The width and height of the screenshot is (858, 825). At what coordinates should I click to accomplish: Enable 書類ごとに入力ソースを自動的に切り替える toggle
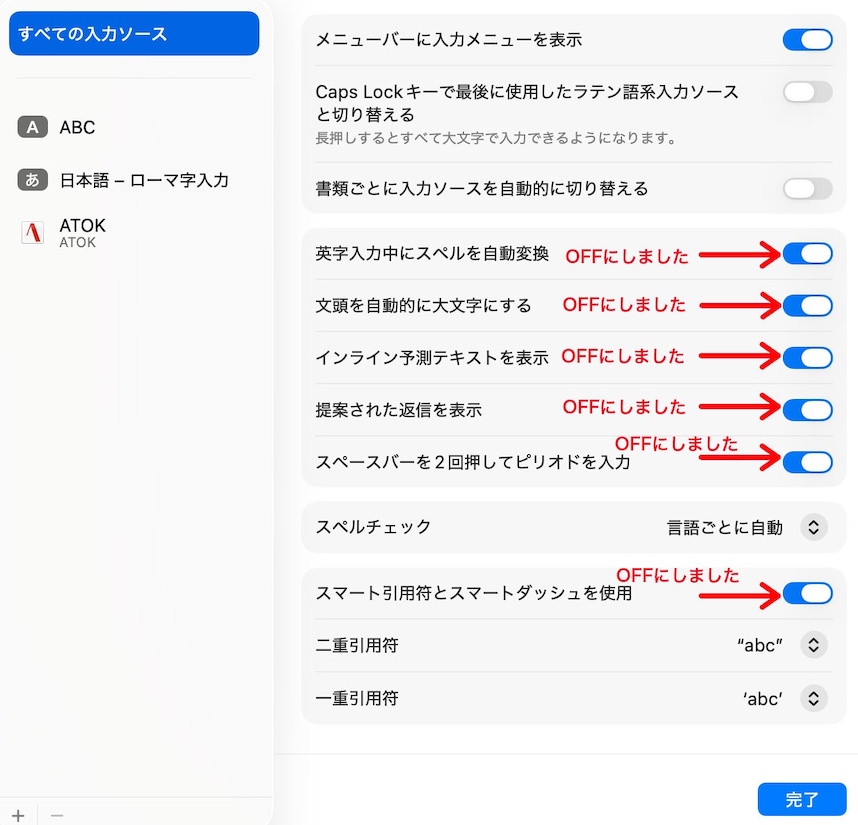click(x=807, y=188)
